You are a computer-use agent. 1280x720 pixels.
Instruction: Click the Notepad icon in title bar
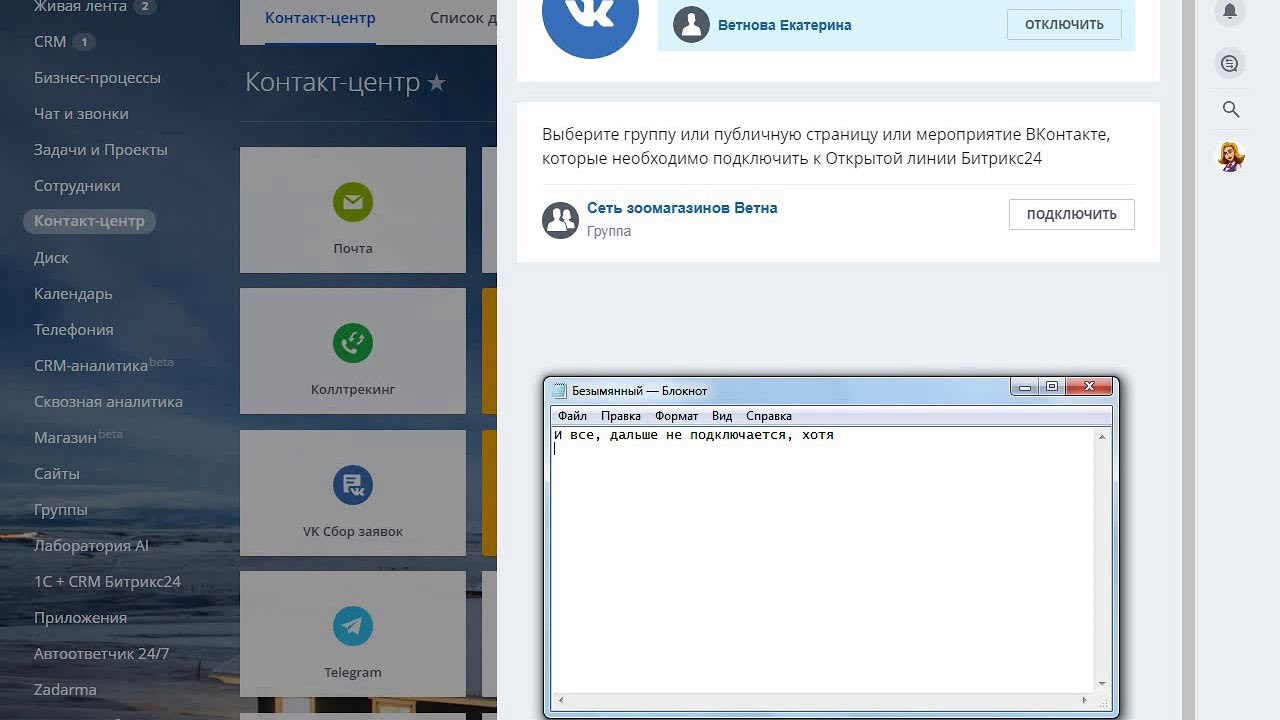(x=559, y=390)
